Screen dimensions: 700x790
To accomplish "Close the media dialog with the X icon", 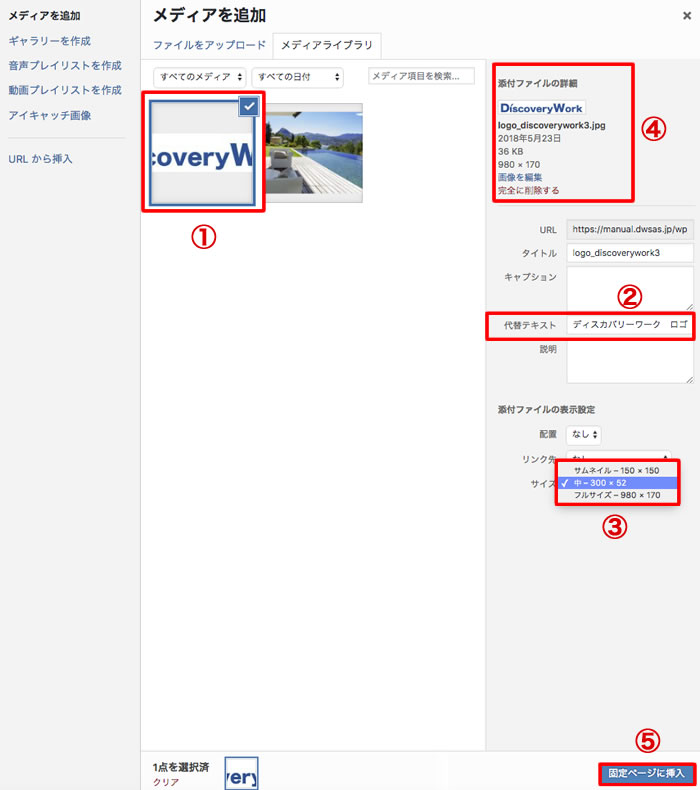I will click(685, 14).
